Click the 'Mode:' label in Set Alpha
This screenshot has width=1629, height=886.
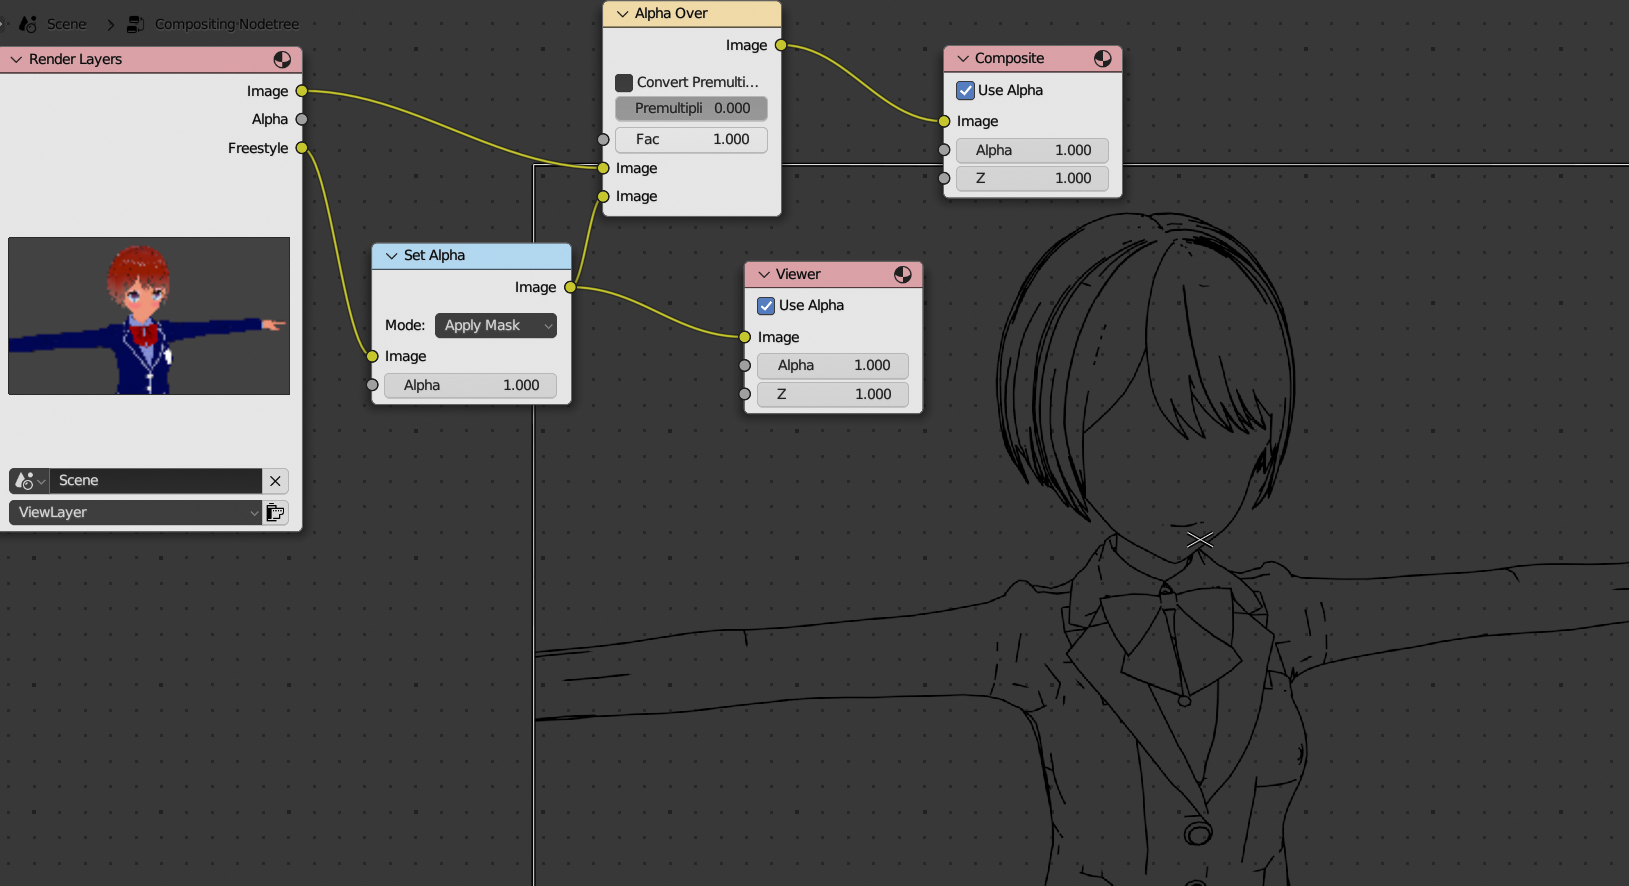point(405,325)
